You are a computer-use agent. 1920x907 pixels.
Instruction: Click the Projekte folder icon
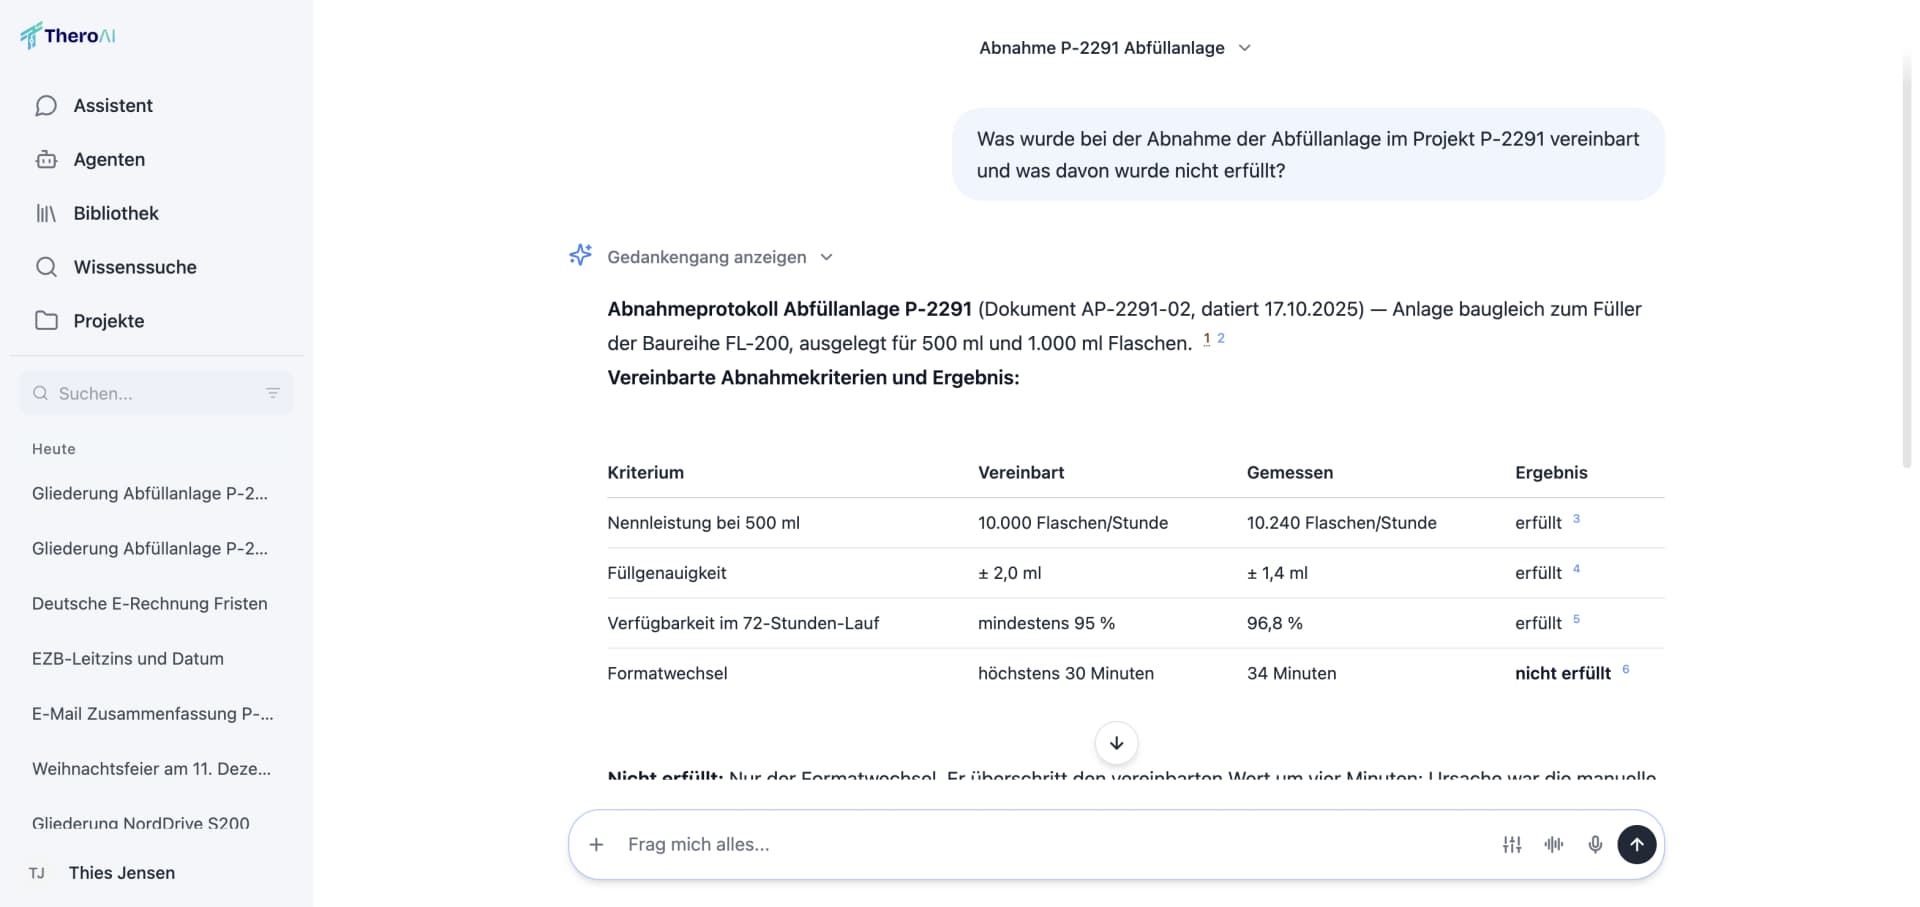[x=46, y=321]
